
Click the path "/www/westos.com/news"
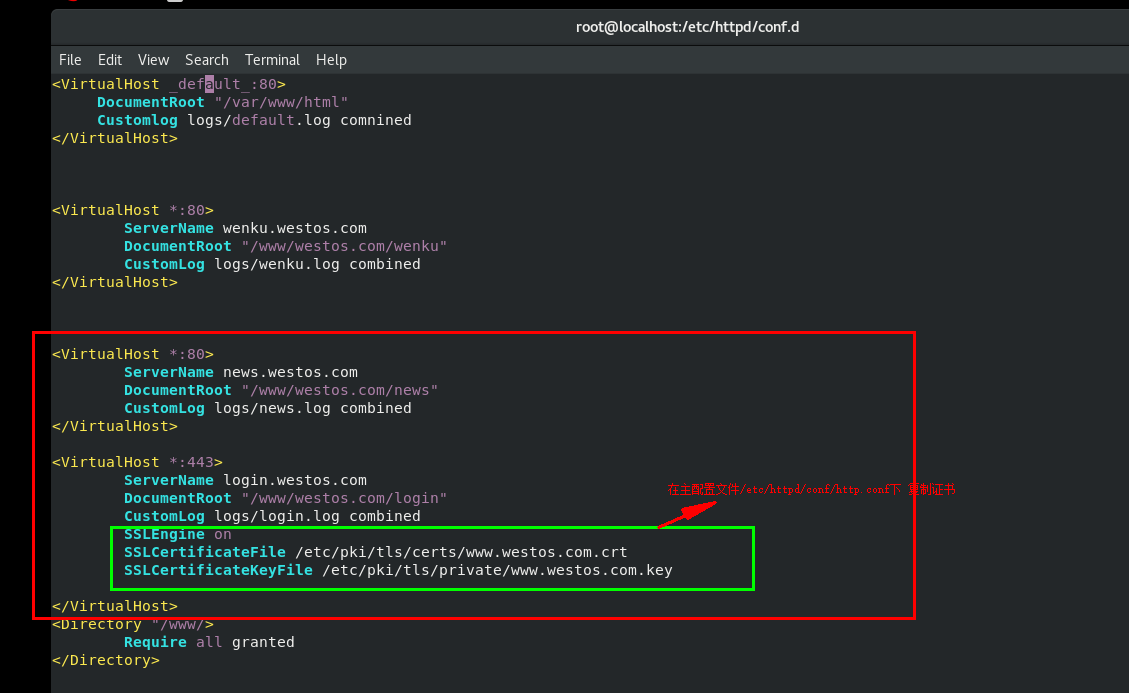[x=340, y=390]
